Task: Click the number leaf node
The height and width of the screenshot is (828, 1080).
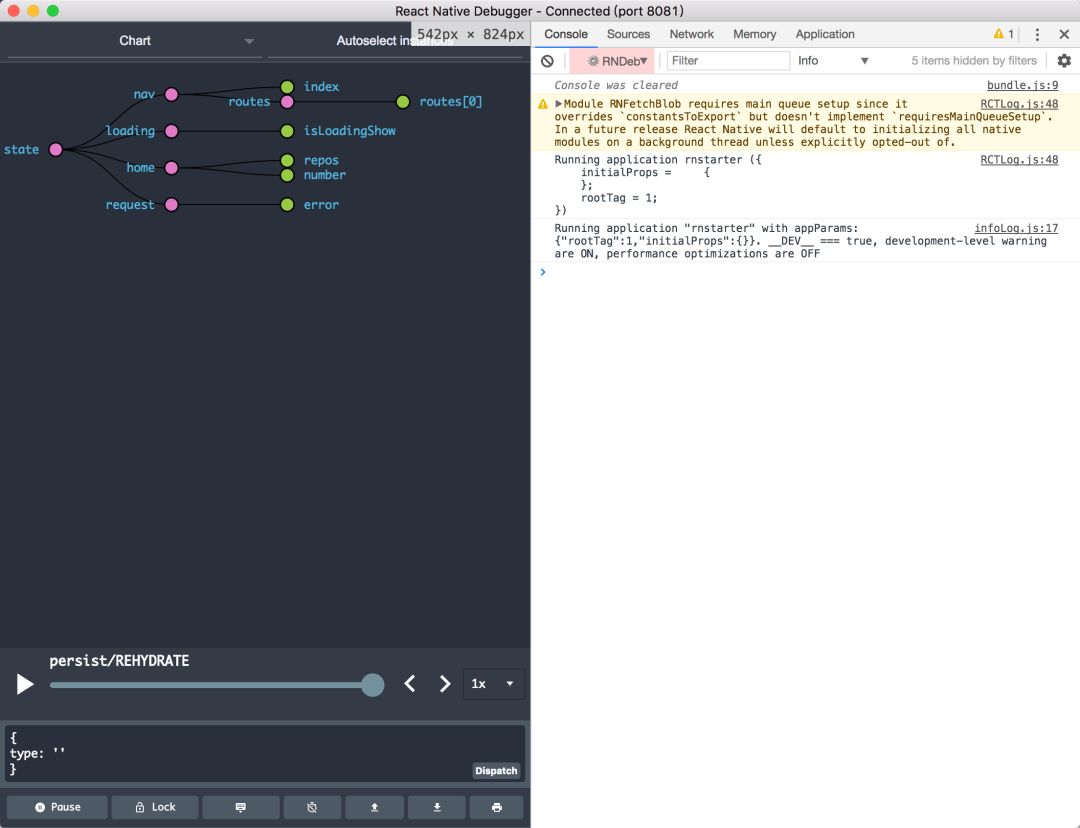Action: [287, 175]
